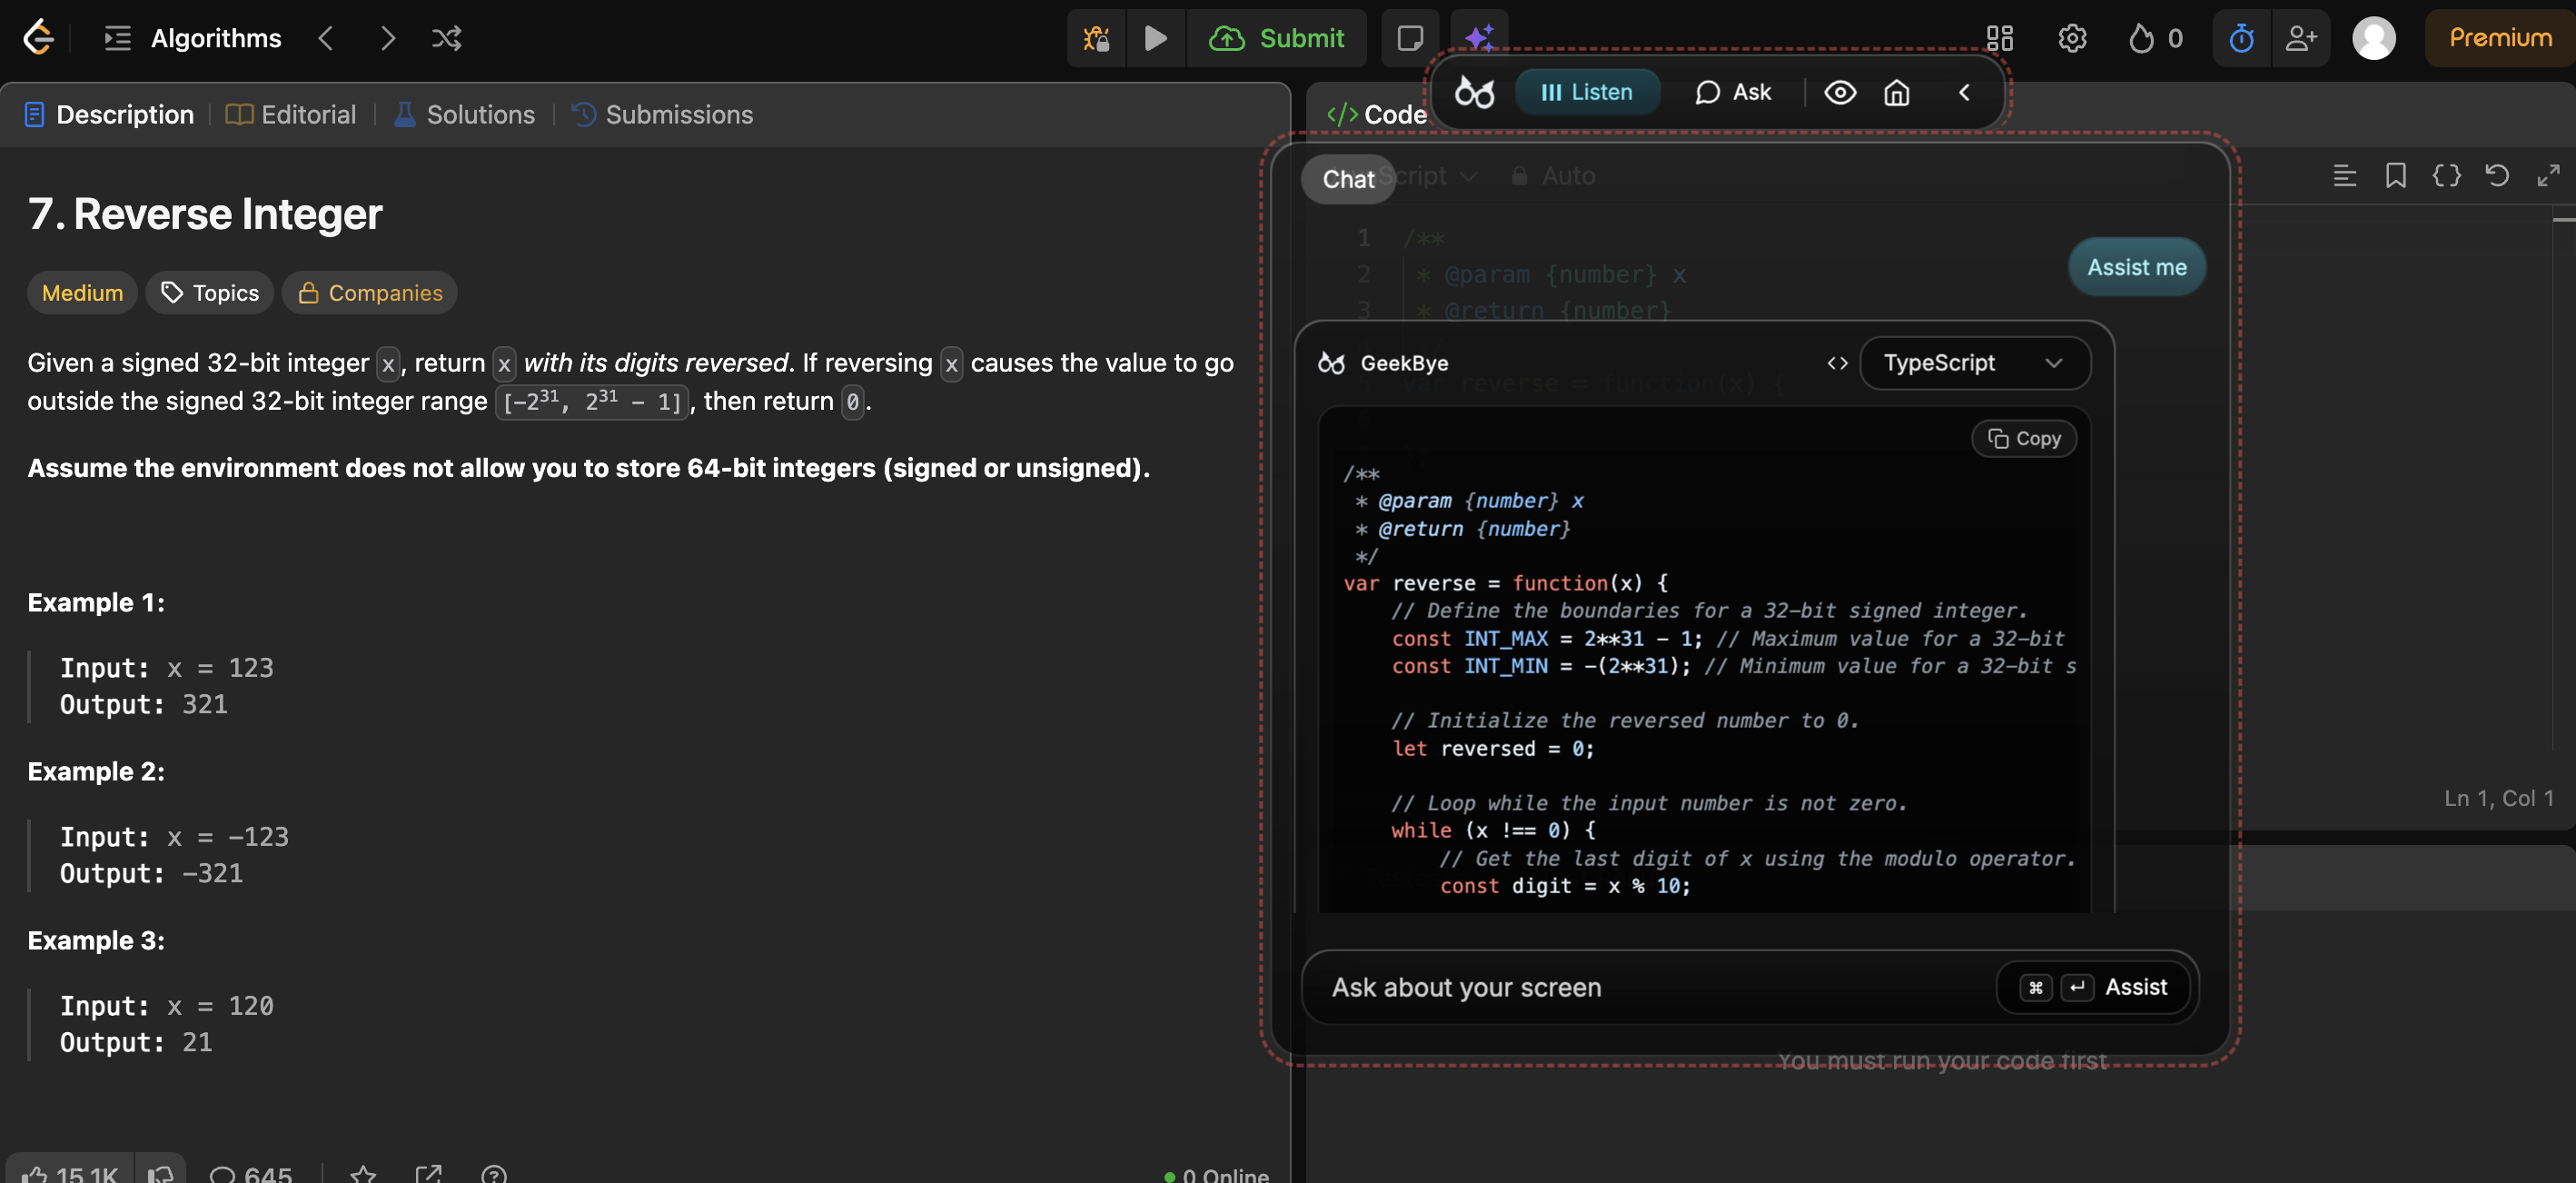Switch to the Editorial tab
This screenshot has width=2576, height=1183.
(x=291, y=115)
